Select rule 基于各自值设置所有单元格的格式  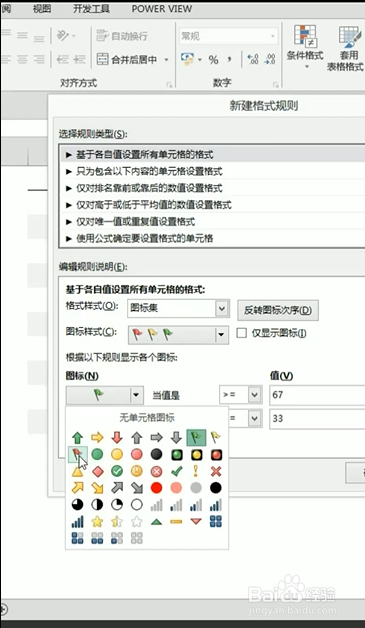212,155
